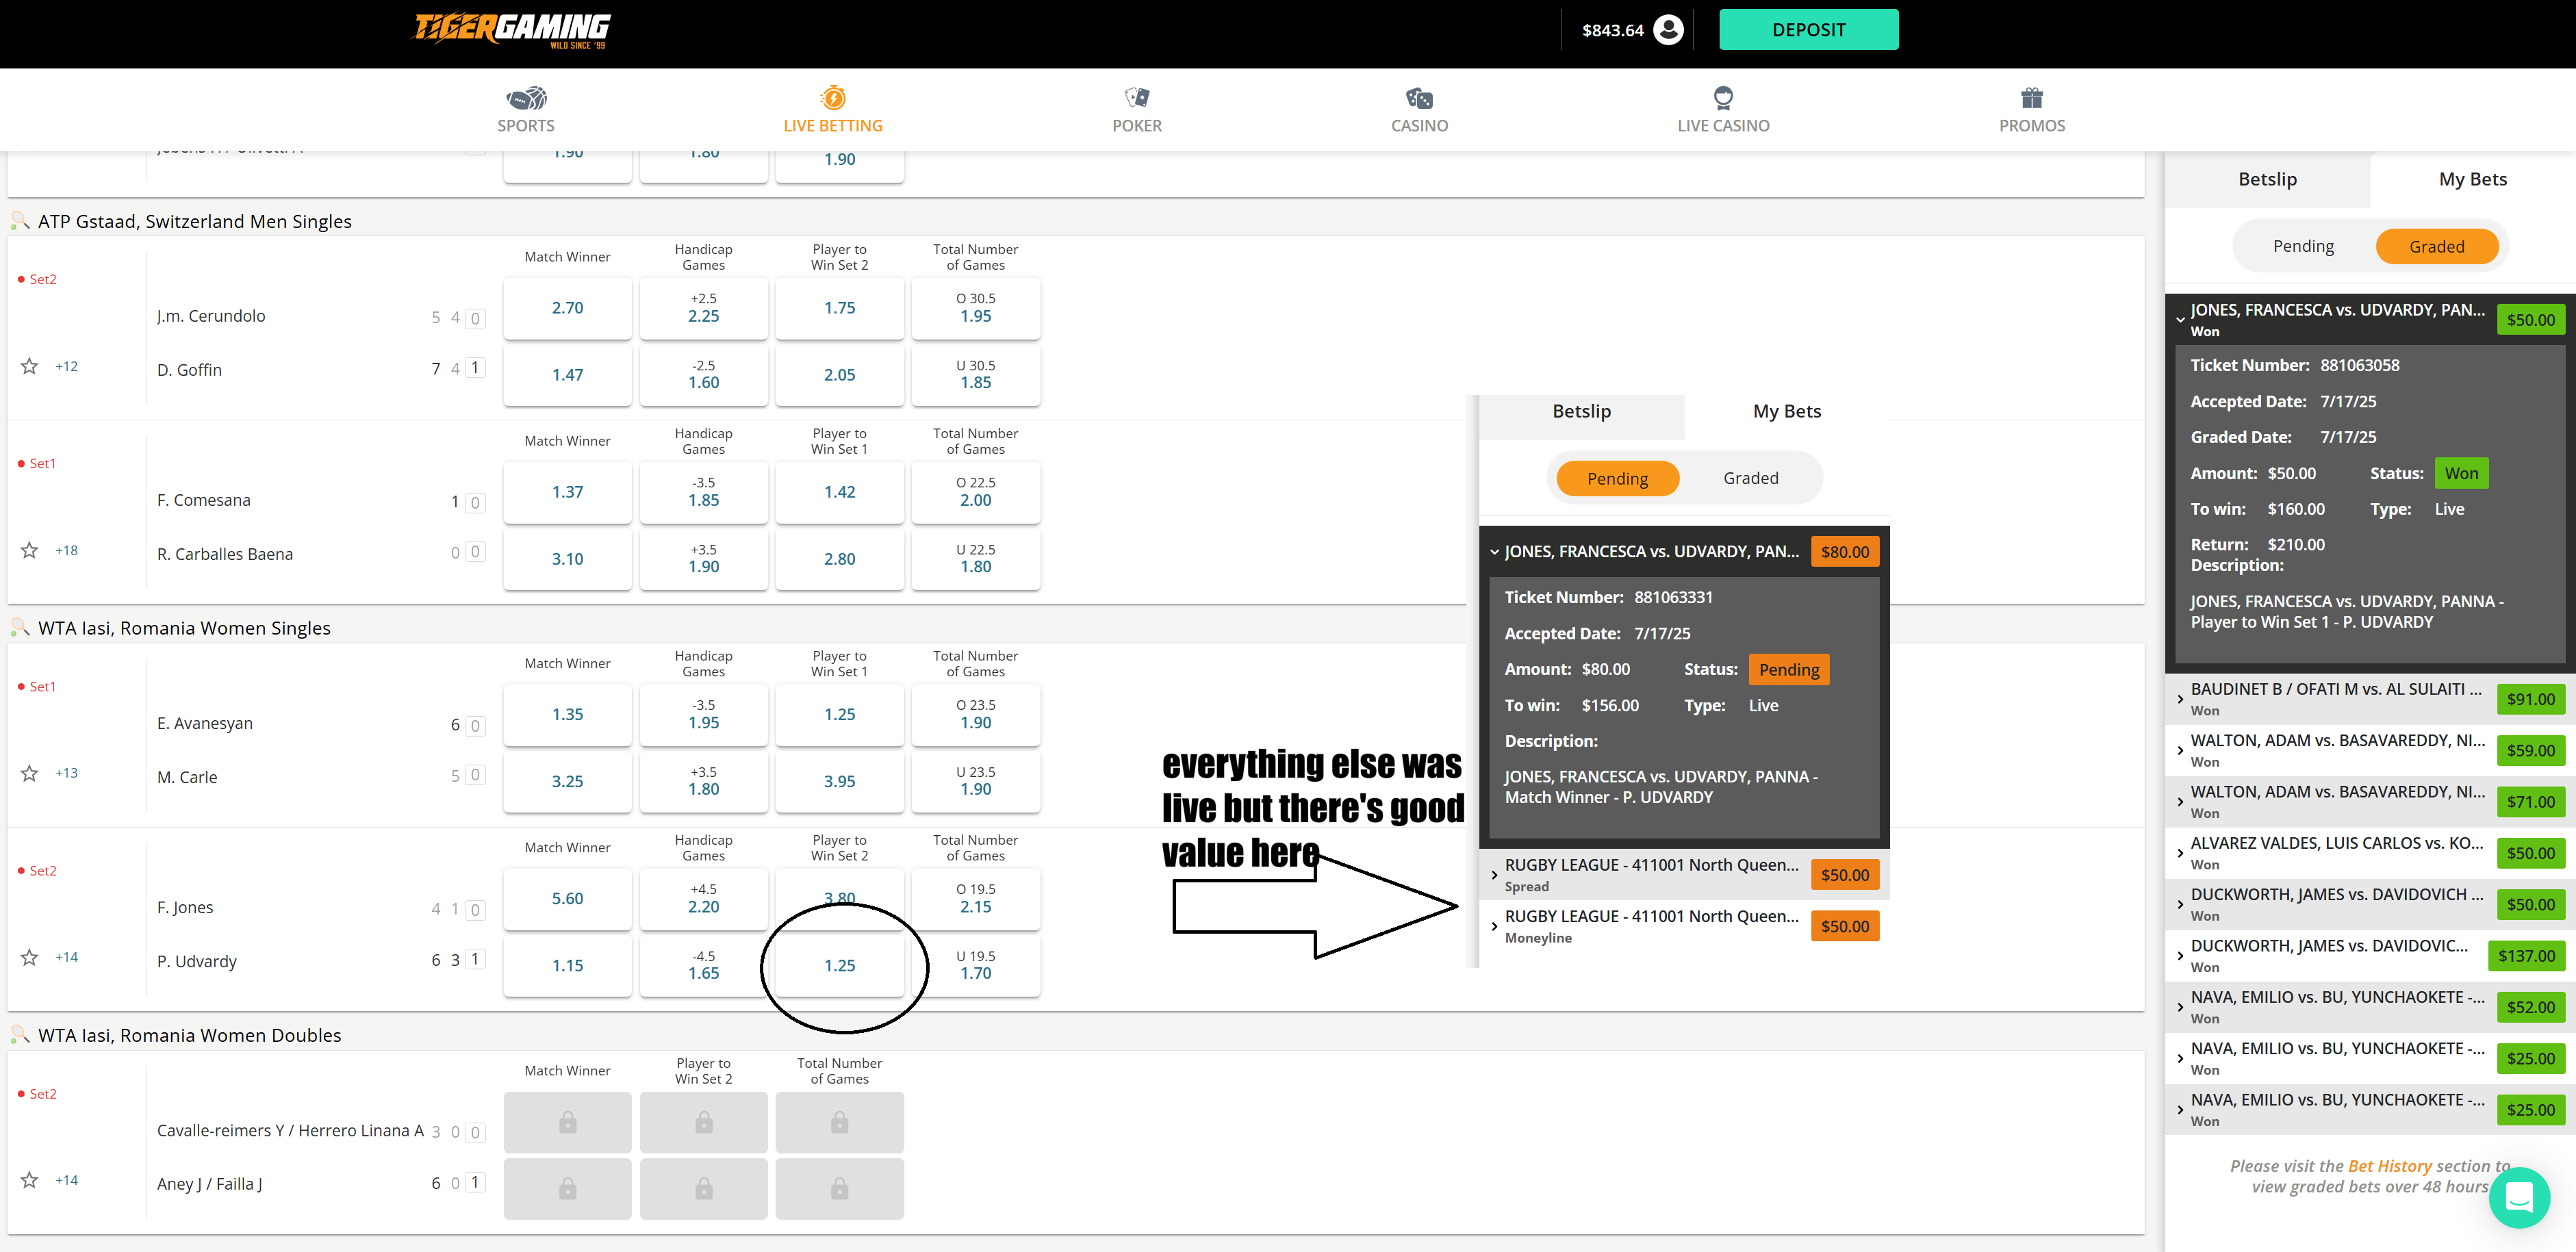This screenshot has width=2576, height=1252.
Task: Click the $843.64 account balance
Action: [1612, 30]
